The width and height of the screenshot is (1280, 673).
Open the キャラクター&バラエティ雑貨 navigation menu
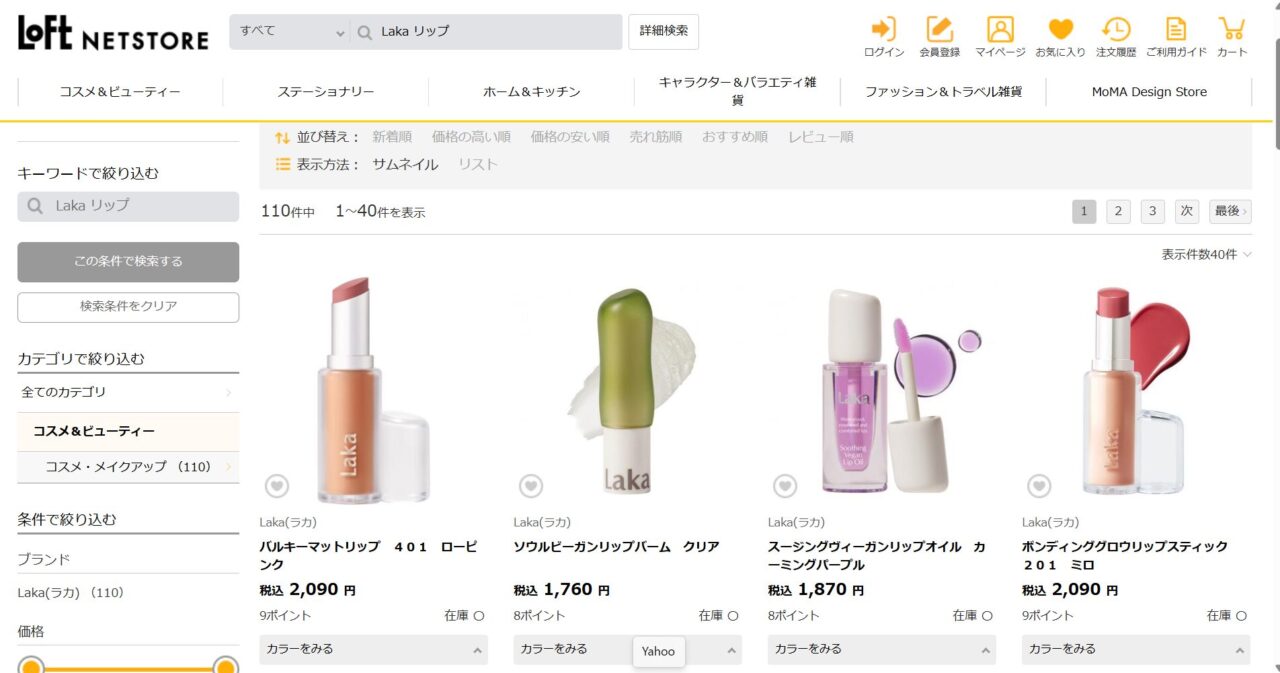738,92
